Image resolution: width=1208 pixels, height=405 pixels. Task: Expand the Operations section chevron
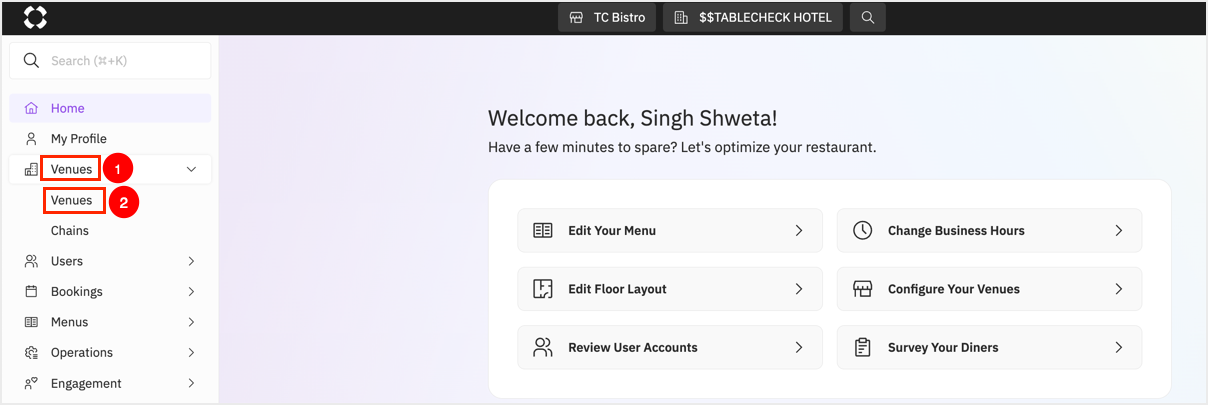tap(191, 353)
